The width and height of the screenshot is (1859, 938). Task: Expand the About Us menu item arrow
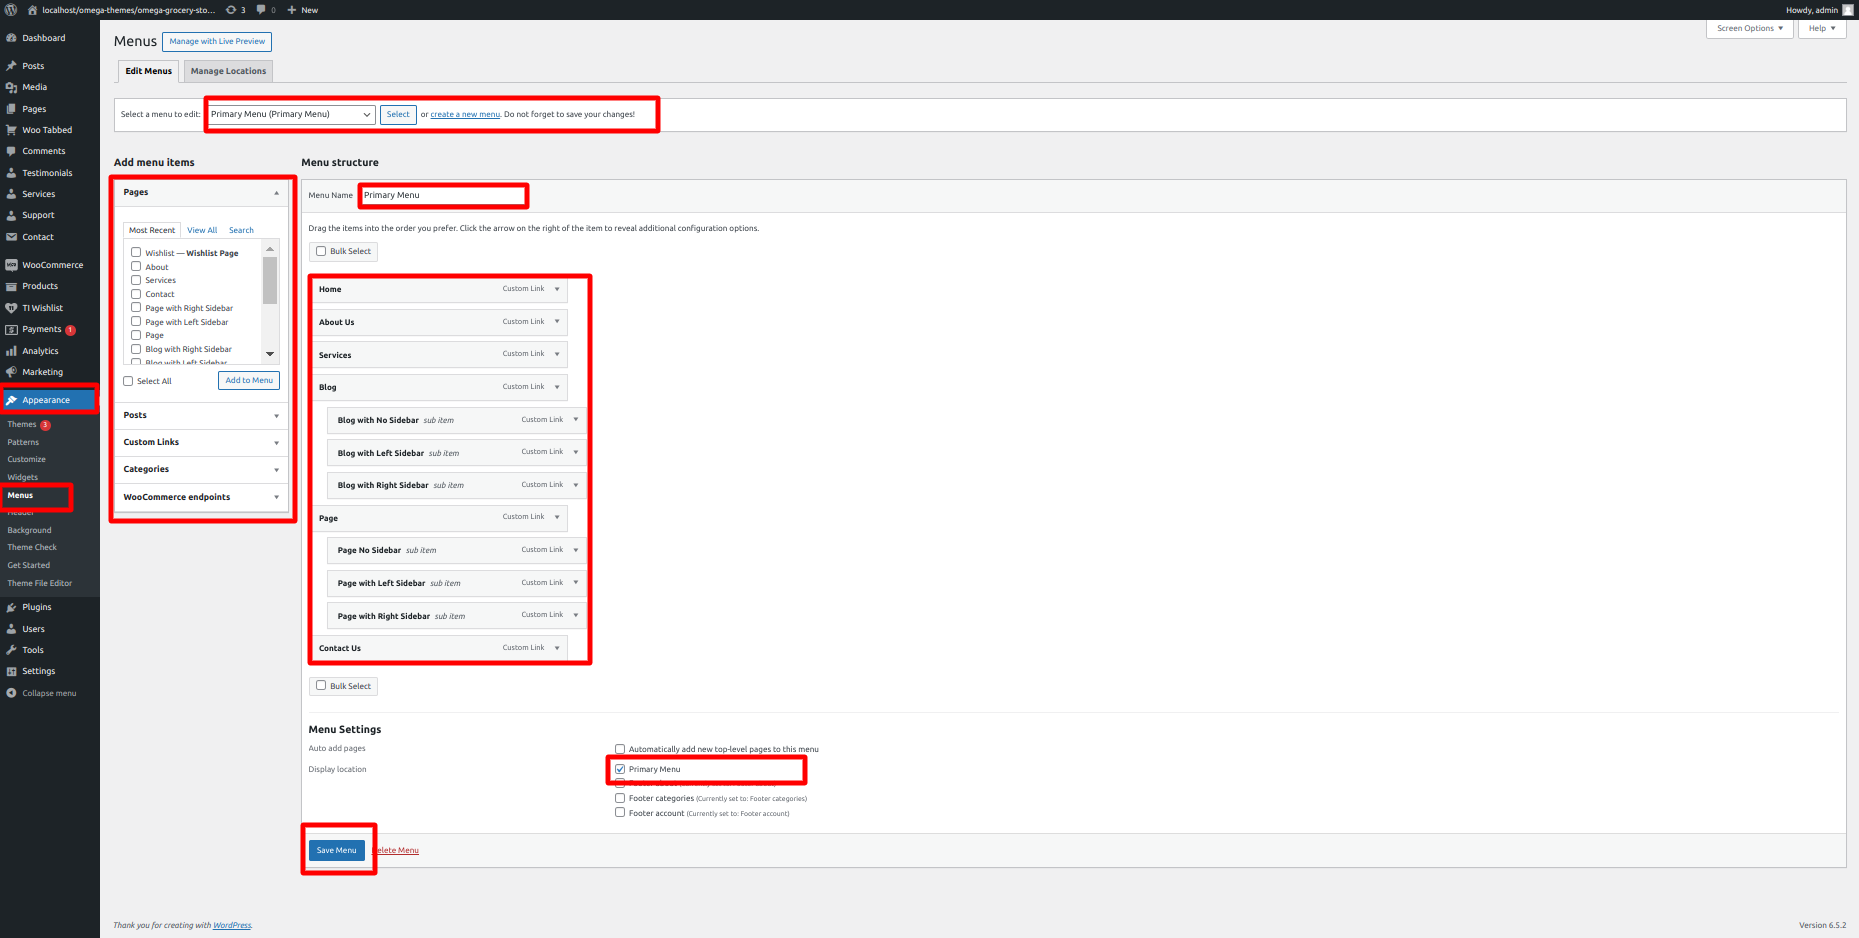coord(557,322)
